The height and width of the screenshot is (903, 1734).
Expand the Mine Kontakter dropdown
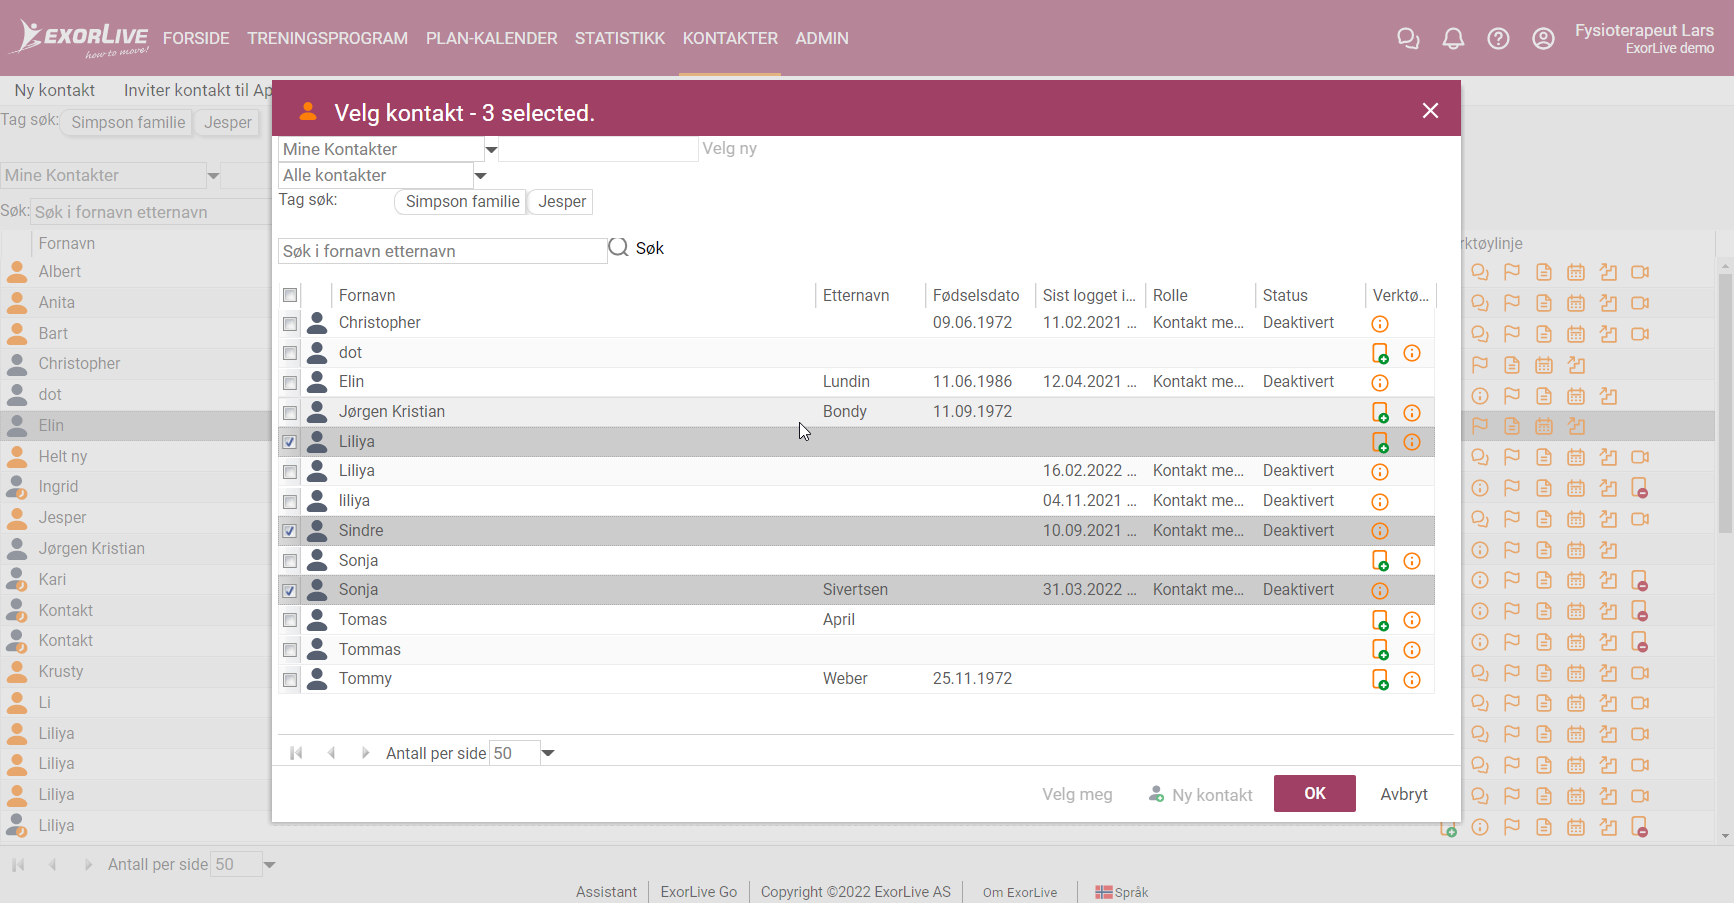(x=491, y=148)
